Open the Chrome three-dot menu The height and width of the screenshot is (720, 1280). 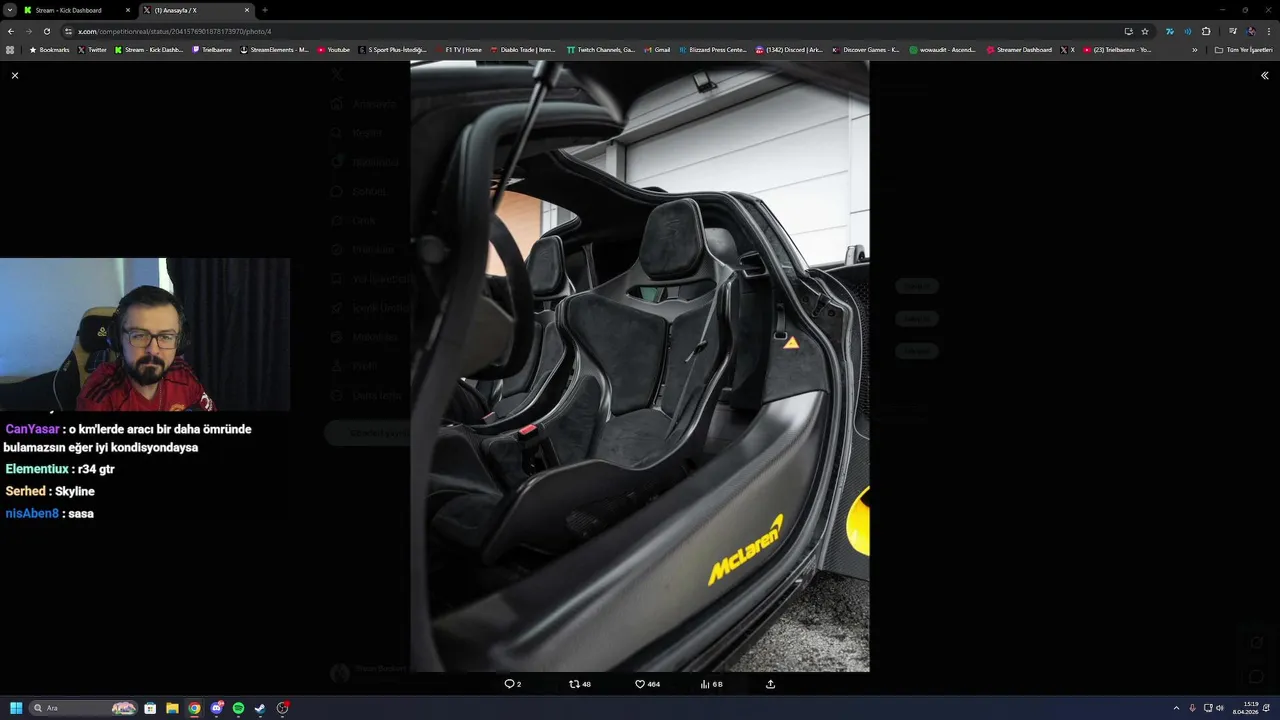(1269, 31)
